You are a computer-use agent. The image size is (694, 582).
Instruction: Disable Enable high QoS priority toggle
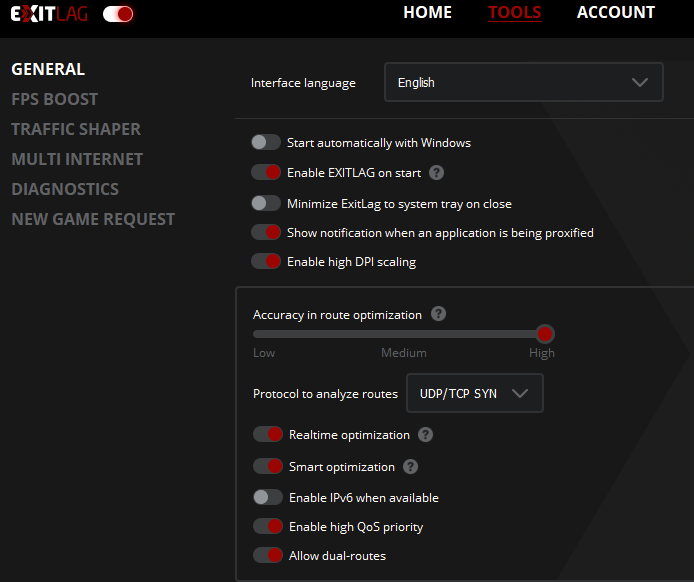[x=268, y=526]
